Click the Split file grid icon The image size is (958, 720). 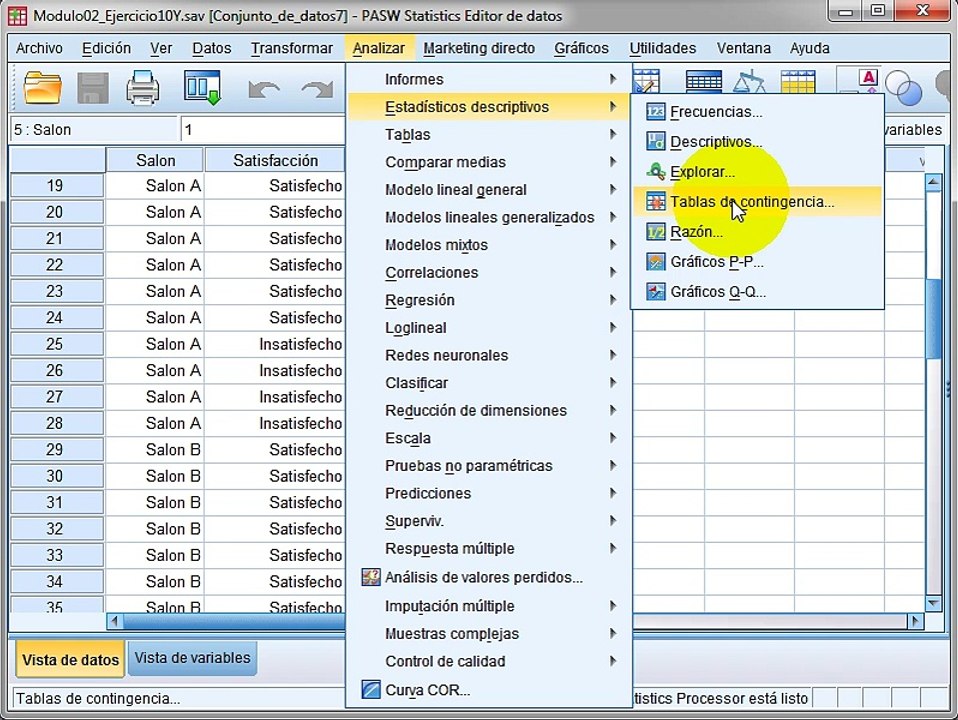click(x=797, y=81)
